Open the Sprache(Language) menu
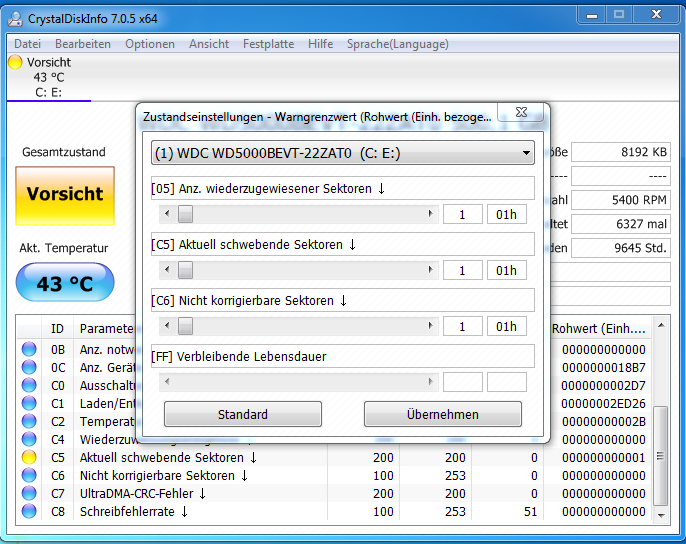The image size is (686, 544). click(398, 44)
